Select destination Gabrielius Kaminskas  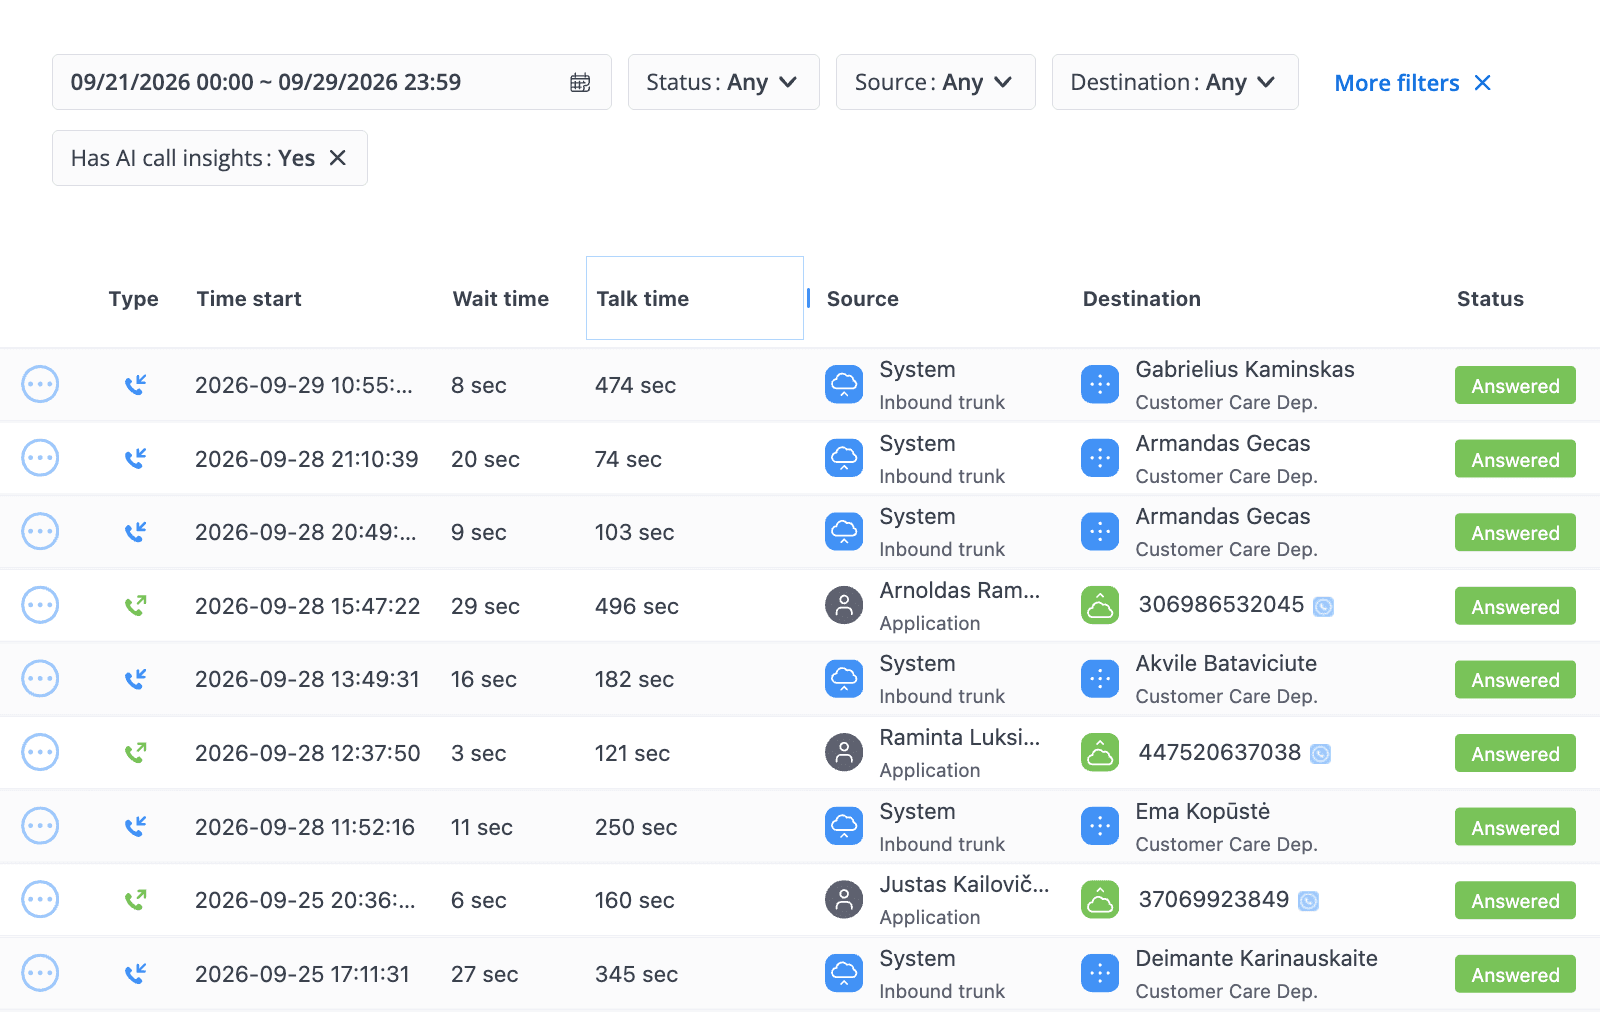click(1245, 369)
